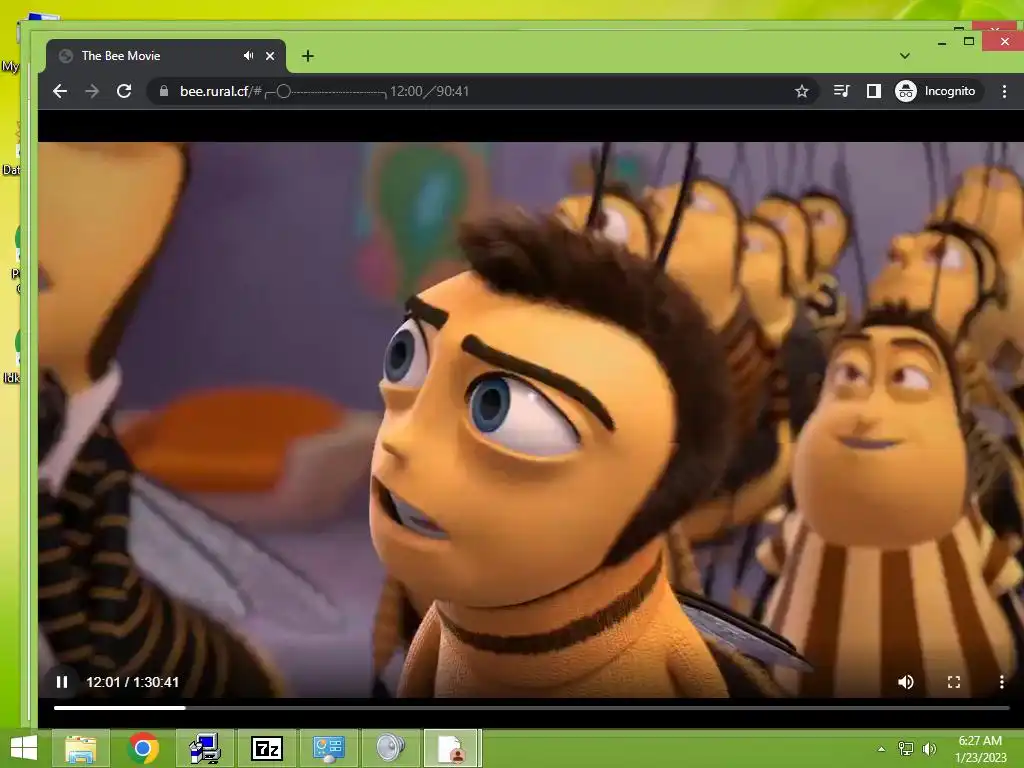View site lock information
Screen dimensions: 1024x768
click(164, 91)
